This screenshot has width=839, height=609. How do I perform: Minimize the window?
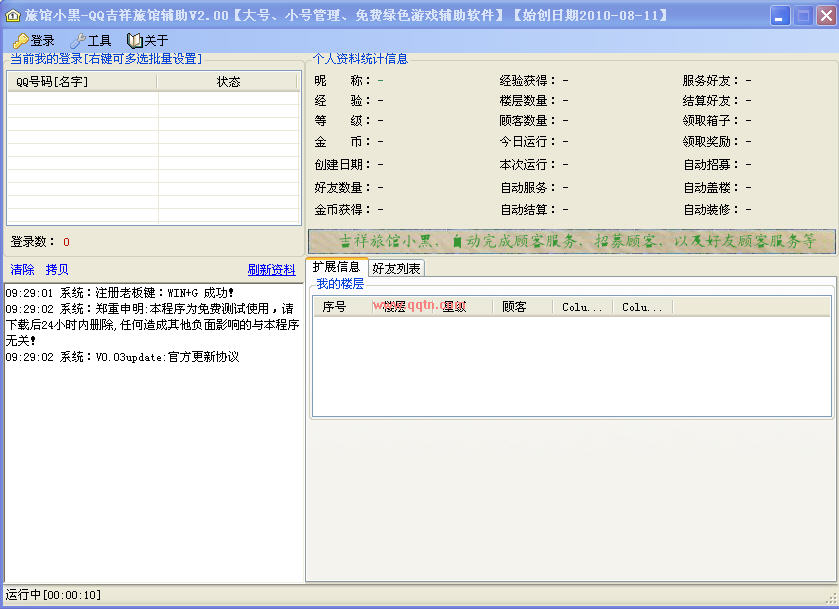tap(780, 16)
